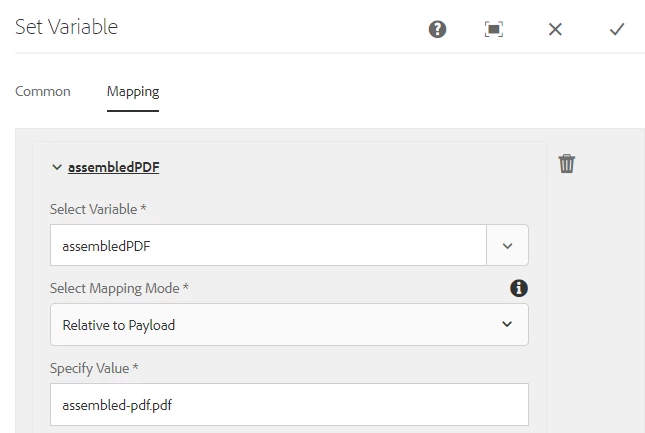The image size is (645, 433).
Task: Open the Select Variable dropdown arrow button
Action: pos(507,245)
